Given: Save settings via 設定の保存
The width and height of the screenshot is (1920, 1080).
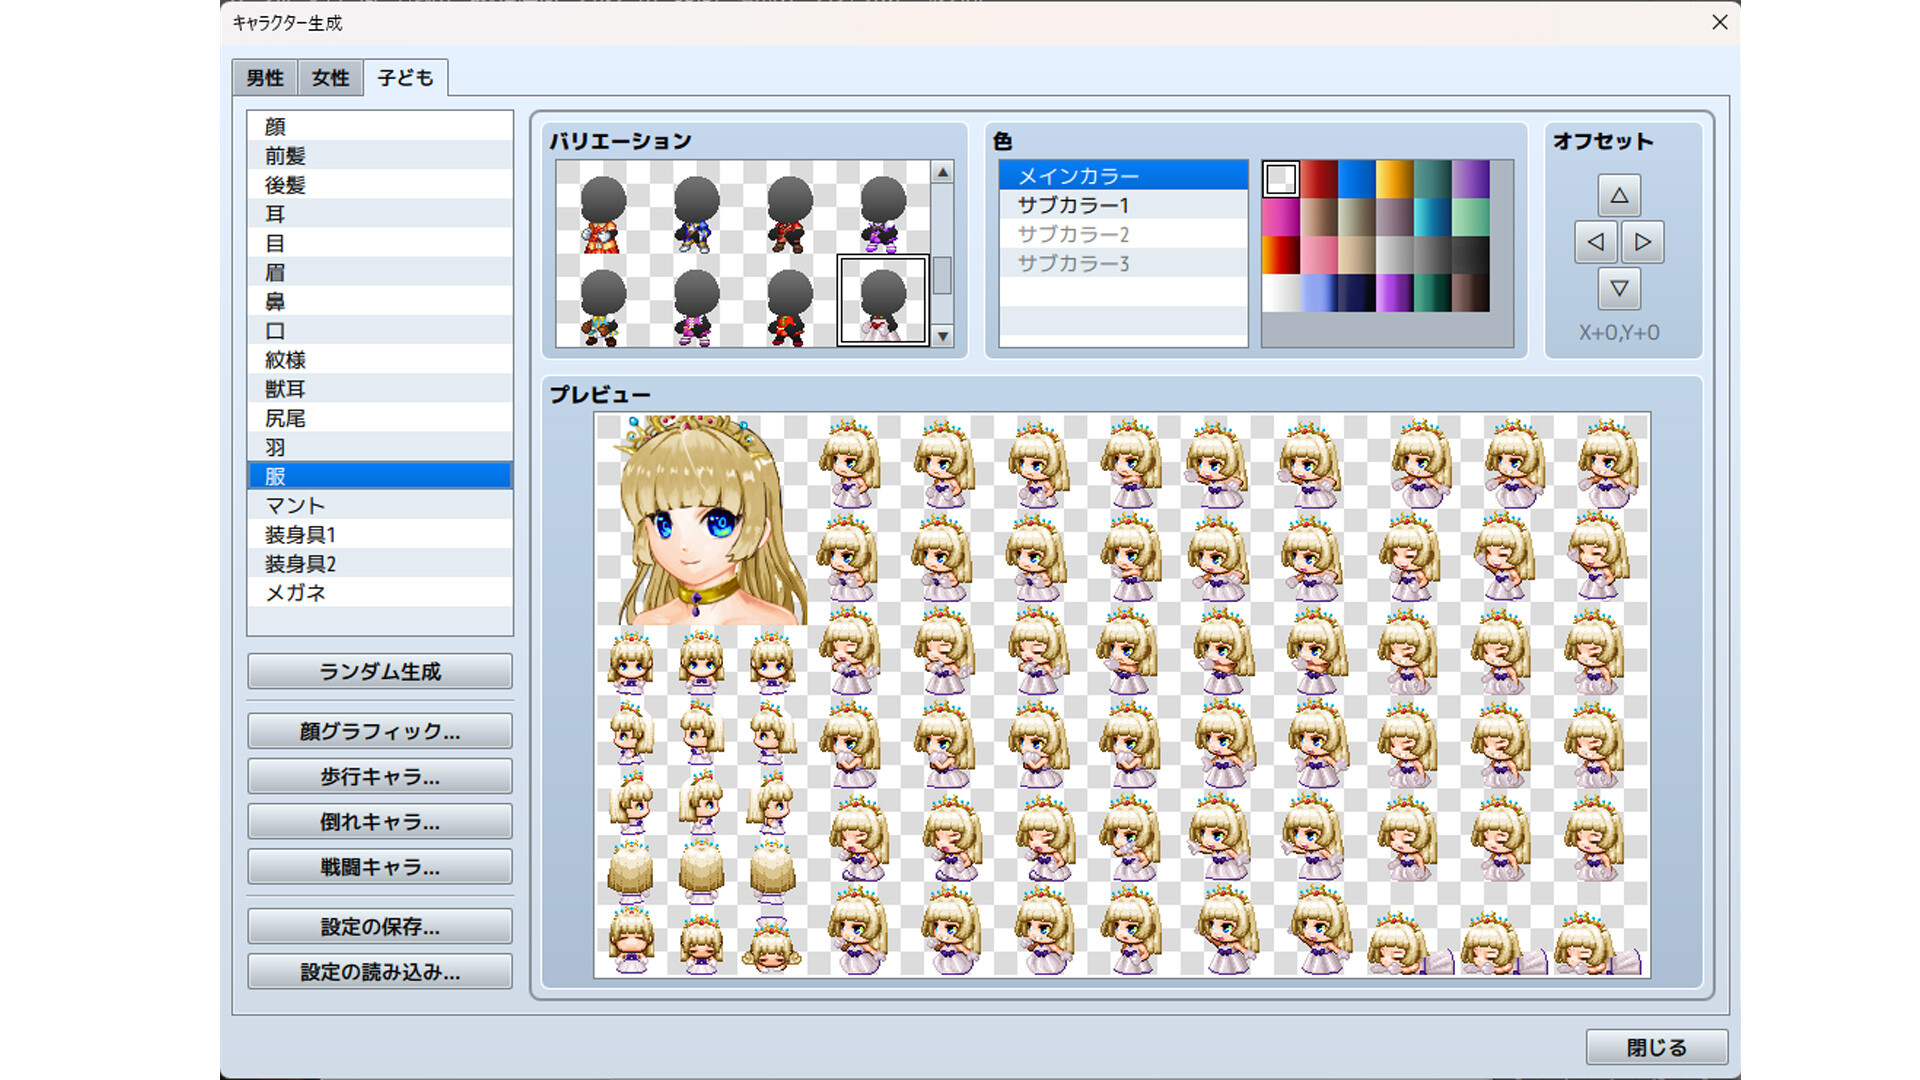Looking at the screenshot, I should point(379,926).
